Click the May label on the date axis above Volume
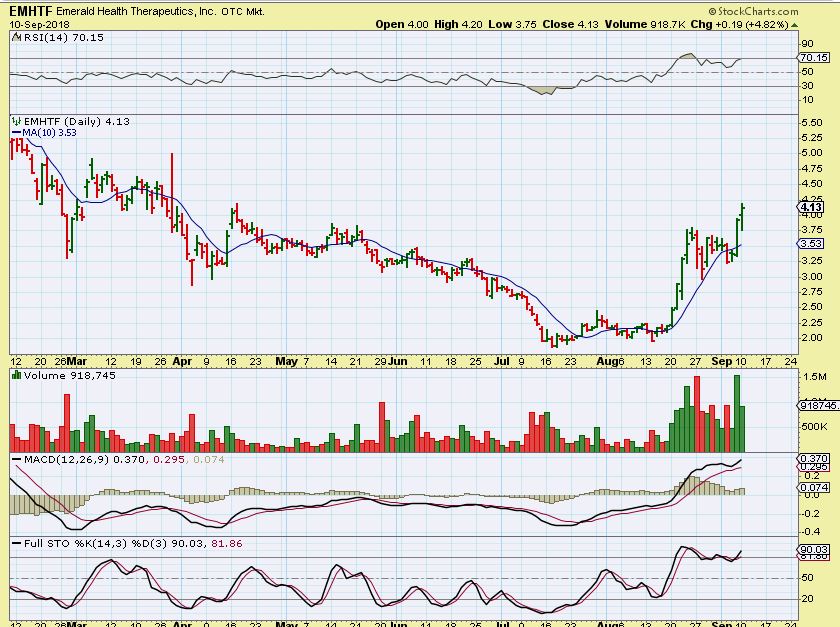This screenshot has width=840, height=627. (287, 361)
